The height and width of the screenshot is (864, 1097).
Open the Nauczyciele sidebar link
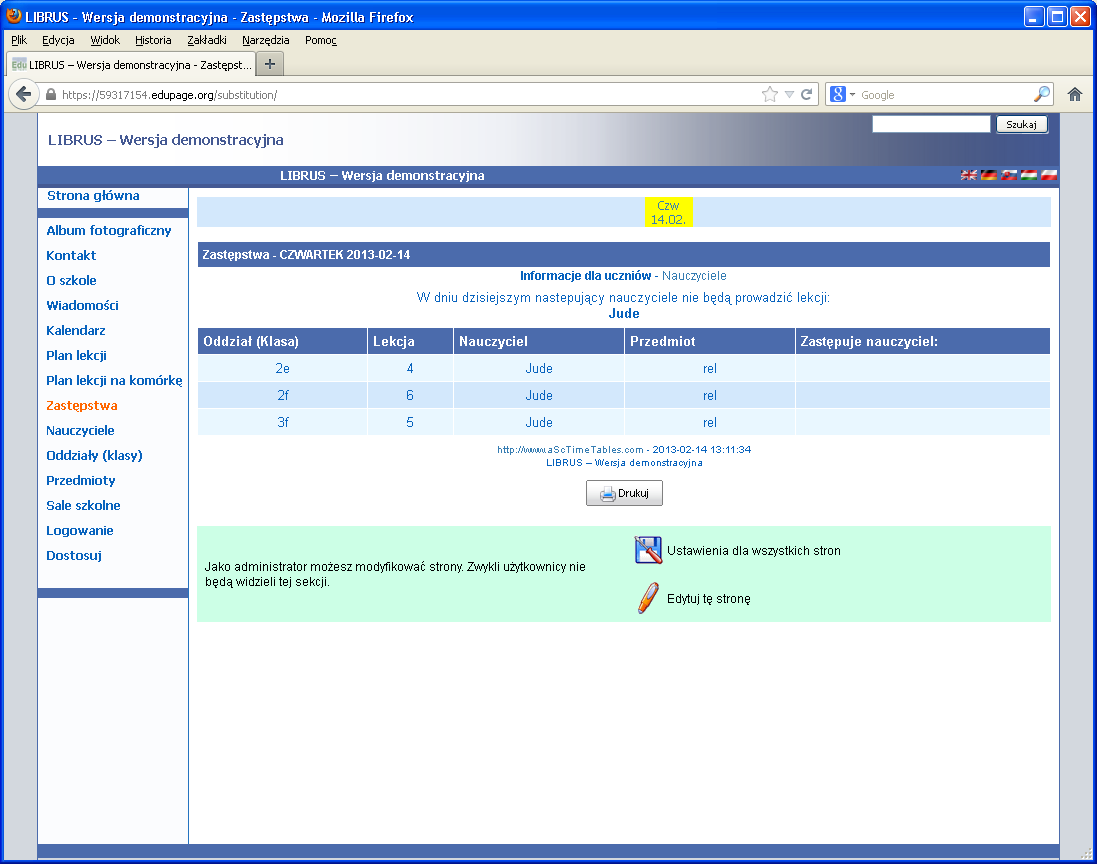80,430
